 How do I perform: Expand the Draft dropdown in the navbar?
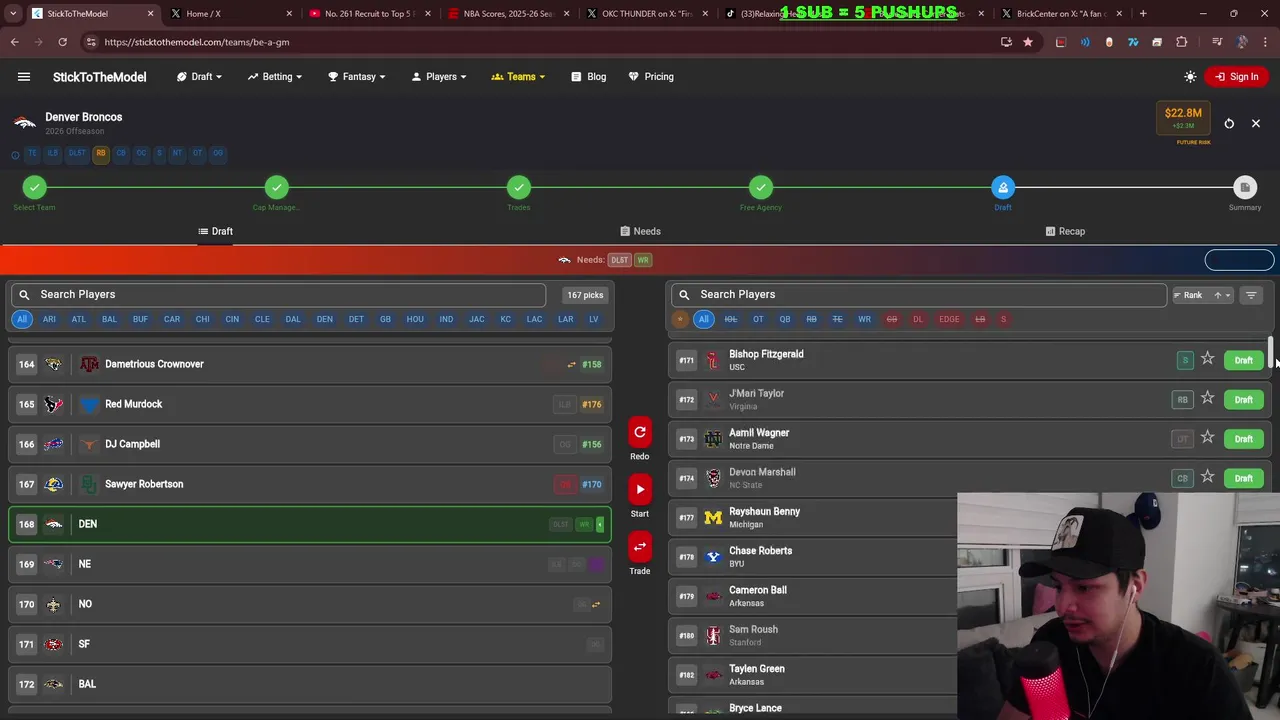(x=200, y=77)
